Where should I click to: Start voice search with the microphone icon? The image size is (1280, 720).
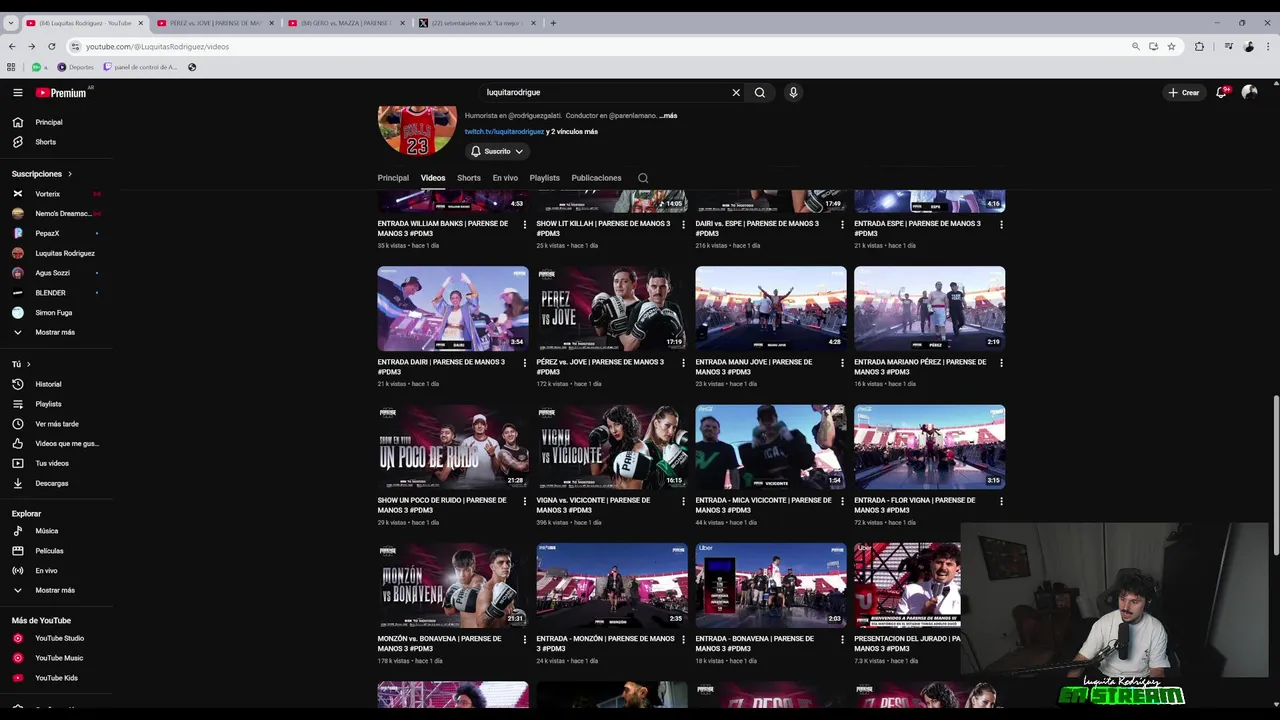(x=793, y=92)
